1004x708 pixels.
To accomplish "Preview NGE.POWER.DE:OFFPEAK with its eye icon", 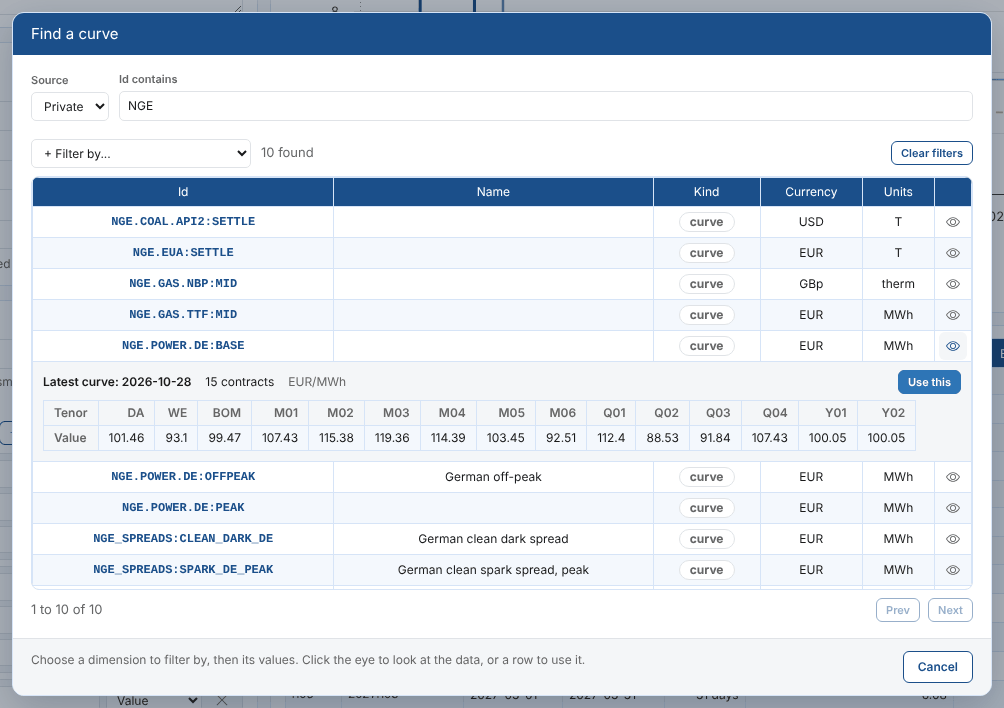I will click(x=953, y=477).
